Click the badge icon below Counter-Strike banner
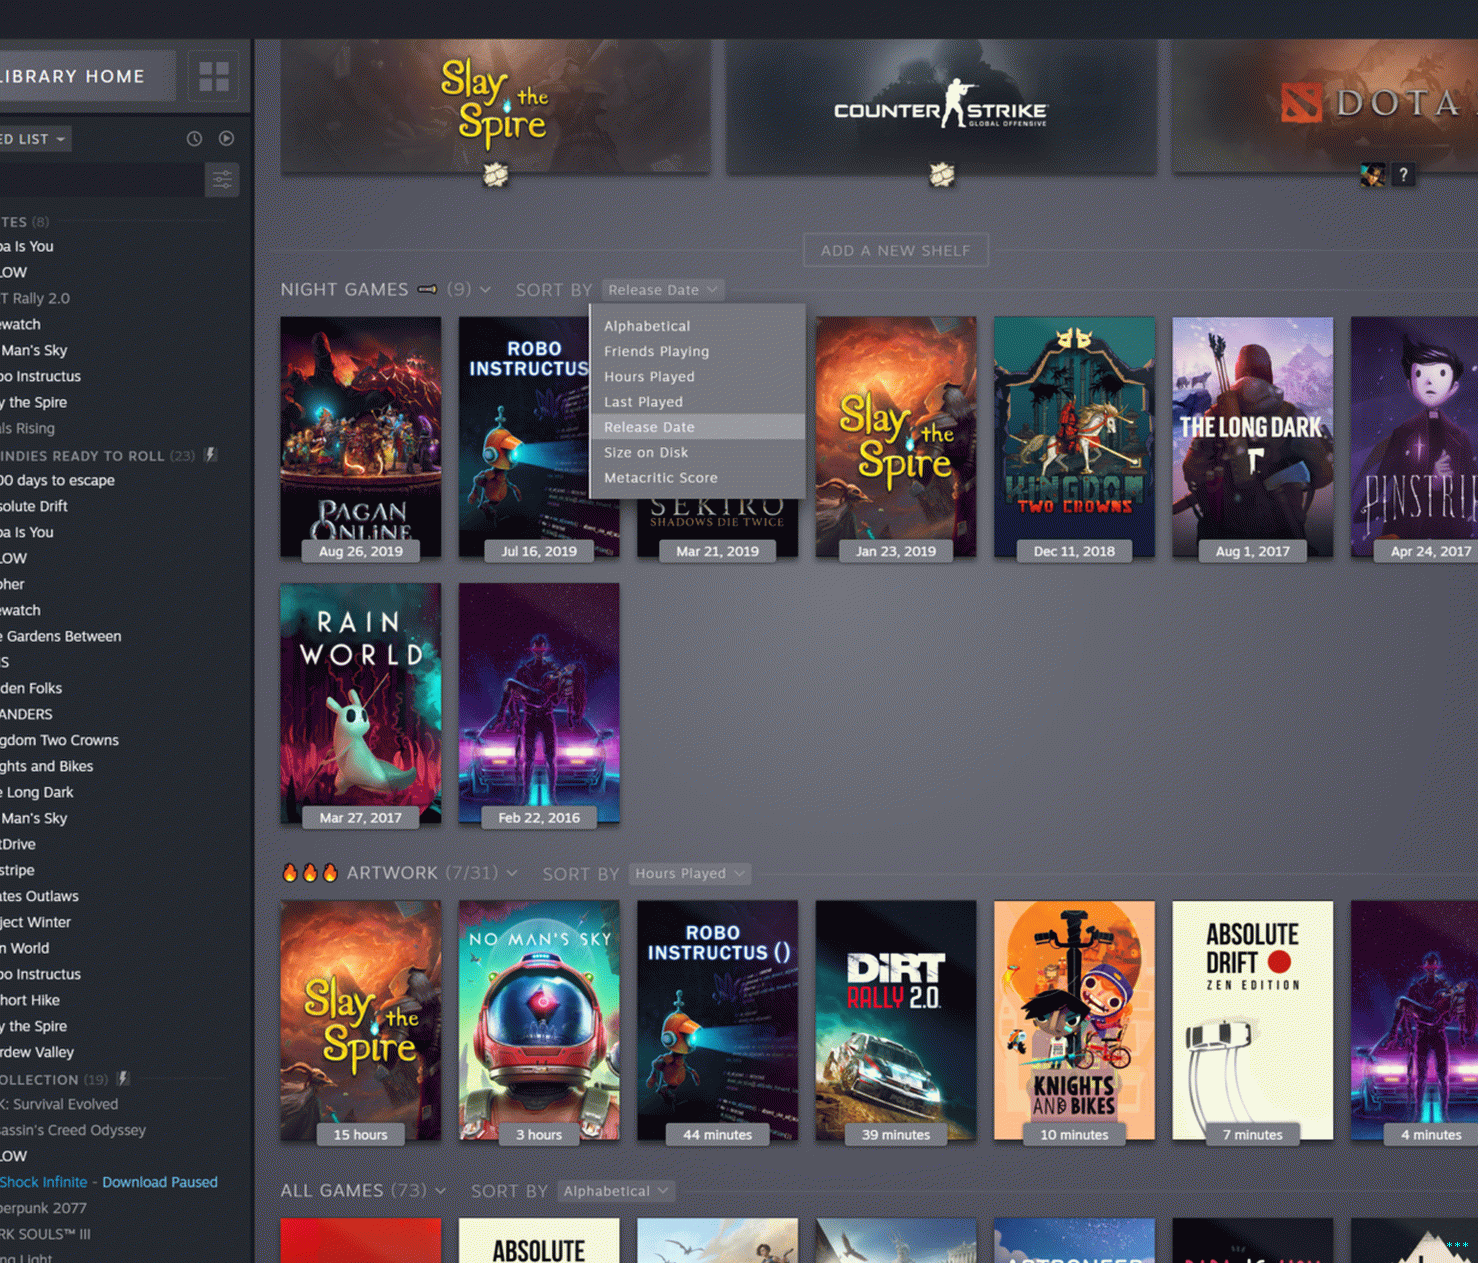 click(941, 175)
